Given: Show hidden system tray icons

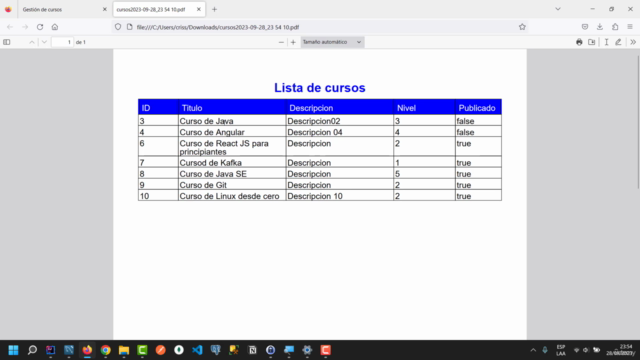Looking at the screenshot, I should pos(533,350).
